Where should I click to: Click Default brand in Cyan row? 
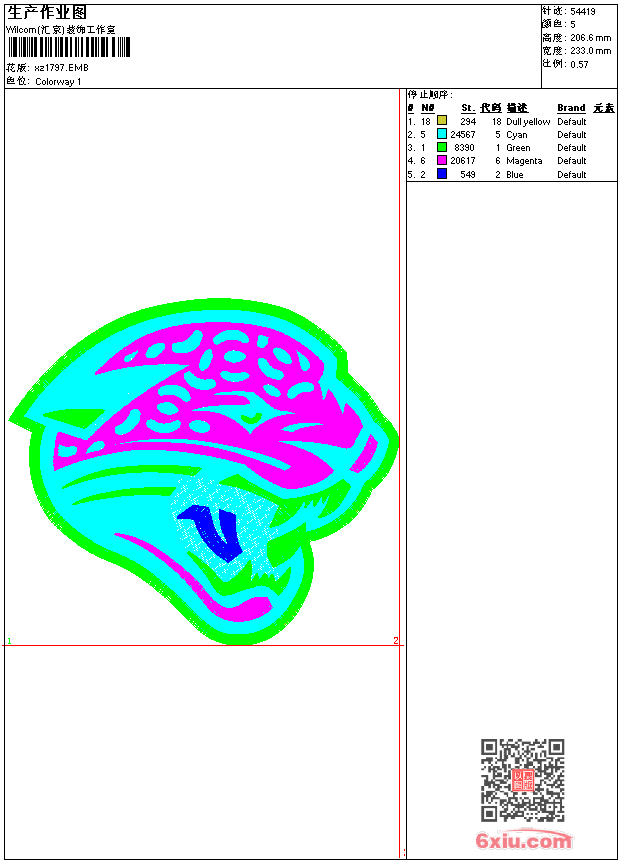pyautogui.click(x=572, y=135)
